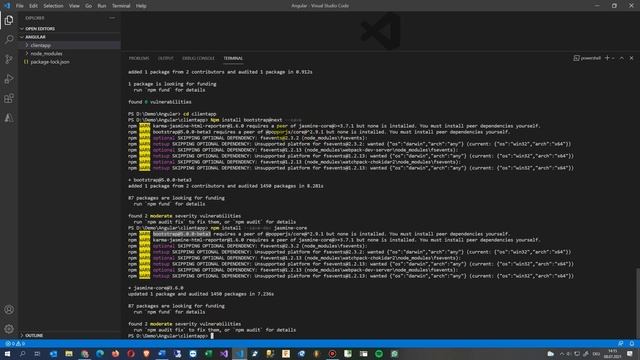Screen dimensions: 640x360
Task: Open Opera browser from the taskbar
Action: pos(131,353)
